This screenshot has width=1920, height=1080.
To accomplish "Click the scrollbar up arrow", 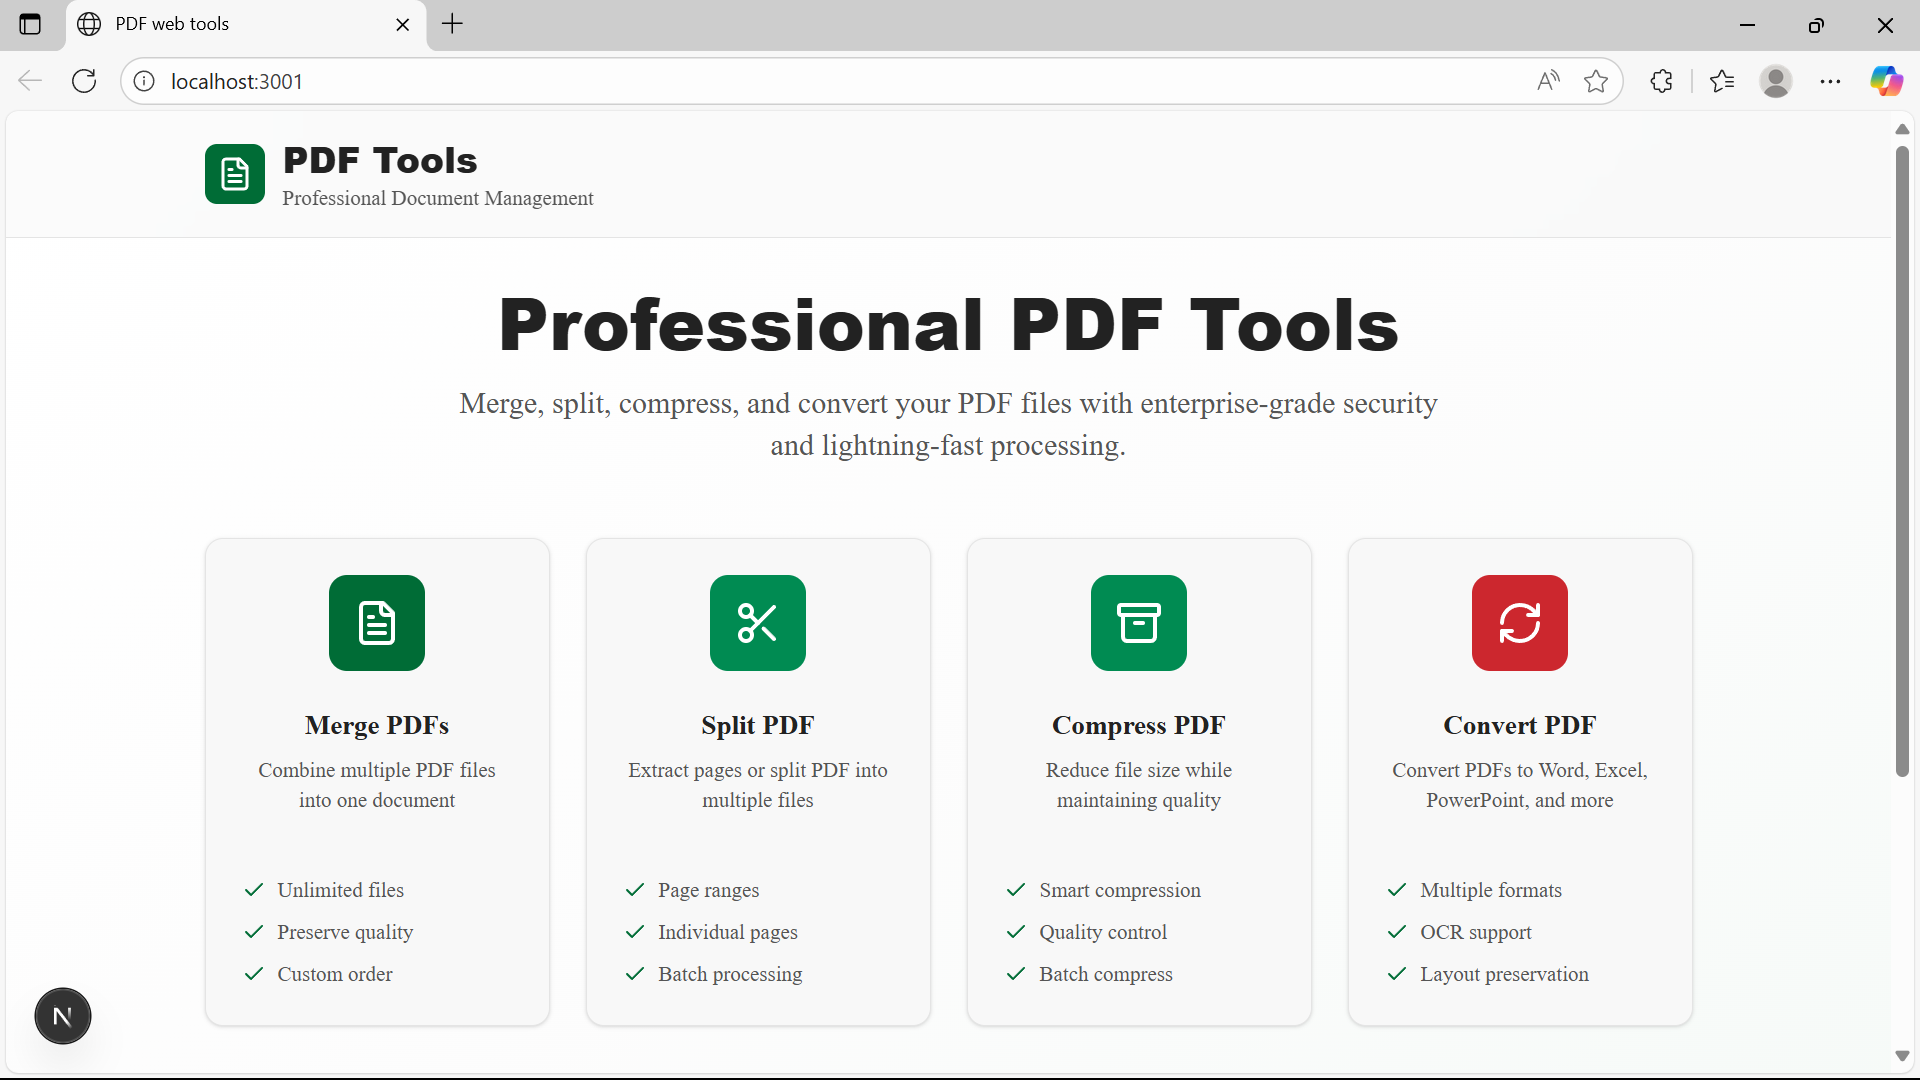I will (x=1902, y=129).
